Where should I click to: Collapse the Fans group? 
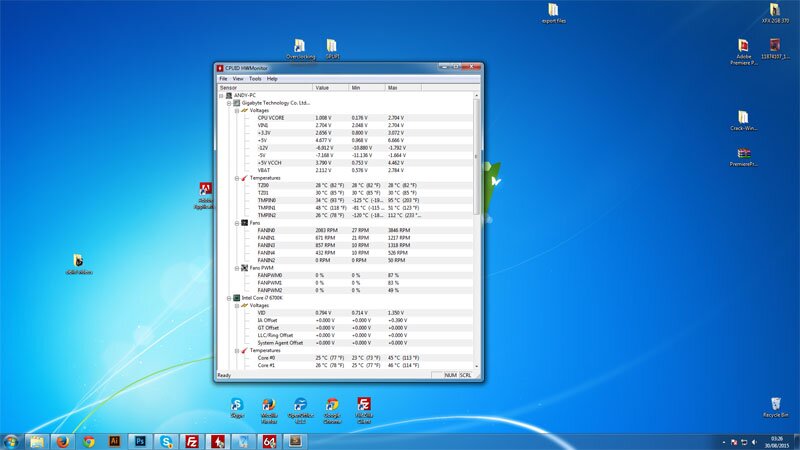237,223
